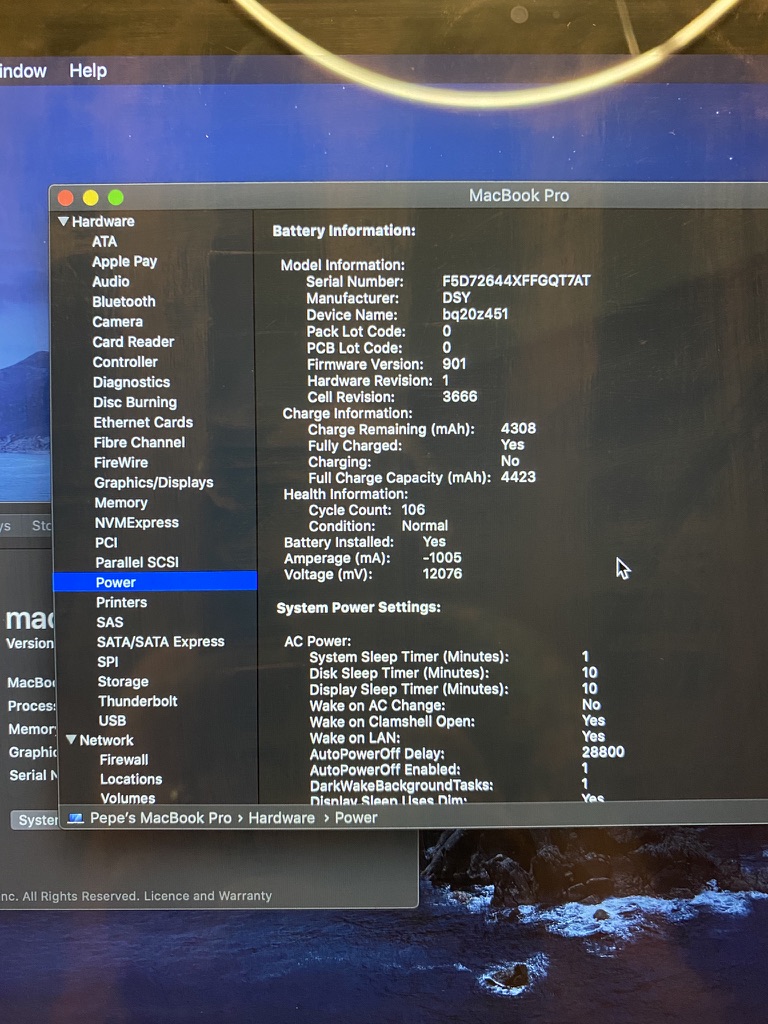Select Disc Burning in the sidebar
Screen dimensions: 768x1024
pyautogui.click(x=135, y=402)
